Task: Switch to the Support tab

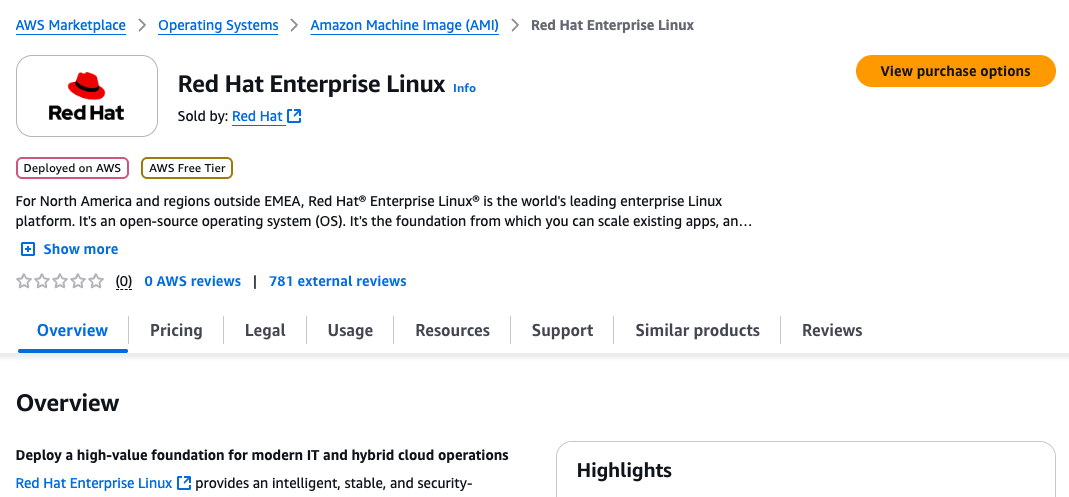Action: click(x=562, y=331)
